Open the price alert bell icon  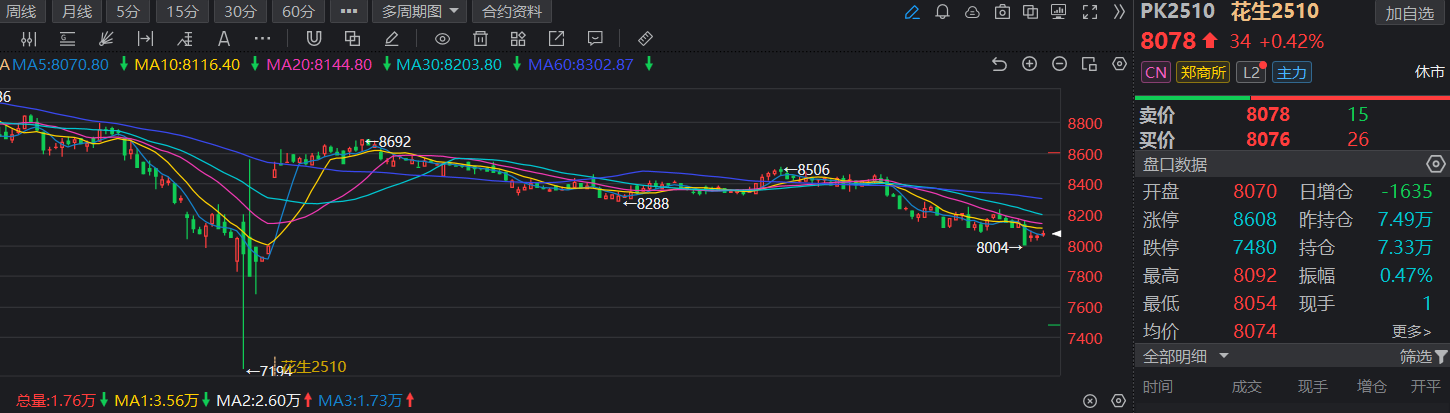(x=942, y=12)
